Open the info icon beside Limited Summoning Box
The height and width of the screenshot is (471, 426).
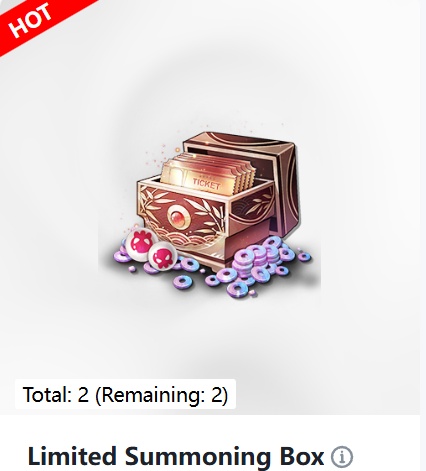coord(342,457)
